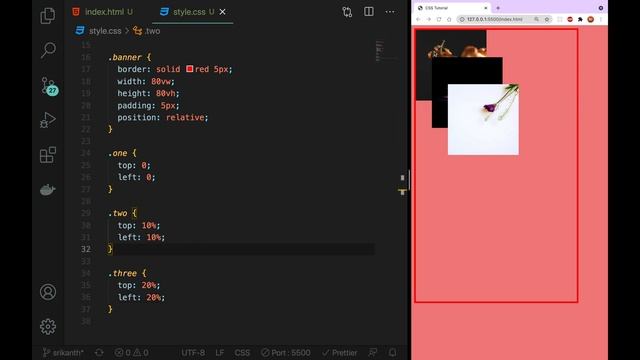The width and height of the screenshot is (640, 360).
Task: Close the CSS Tutorial browser tab
Action: (x=486, y=8)
